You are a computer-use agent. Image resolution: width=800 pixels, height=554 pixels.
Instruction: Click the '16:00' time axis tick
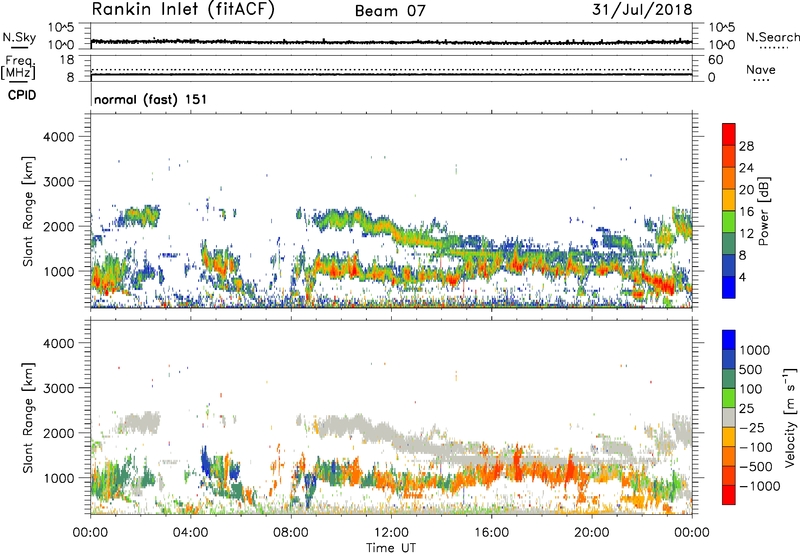pyautogui.click(x=491, y=533)
